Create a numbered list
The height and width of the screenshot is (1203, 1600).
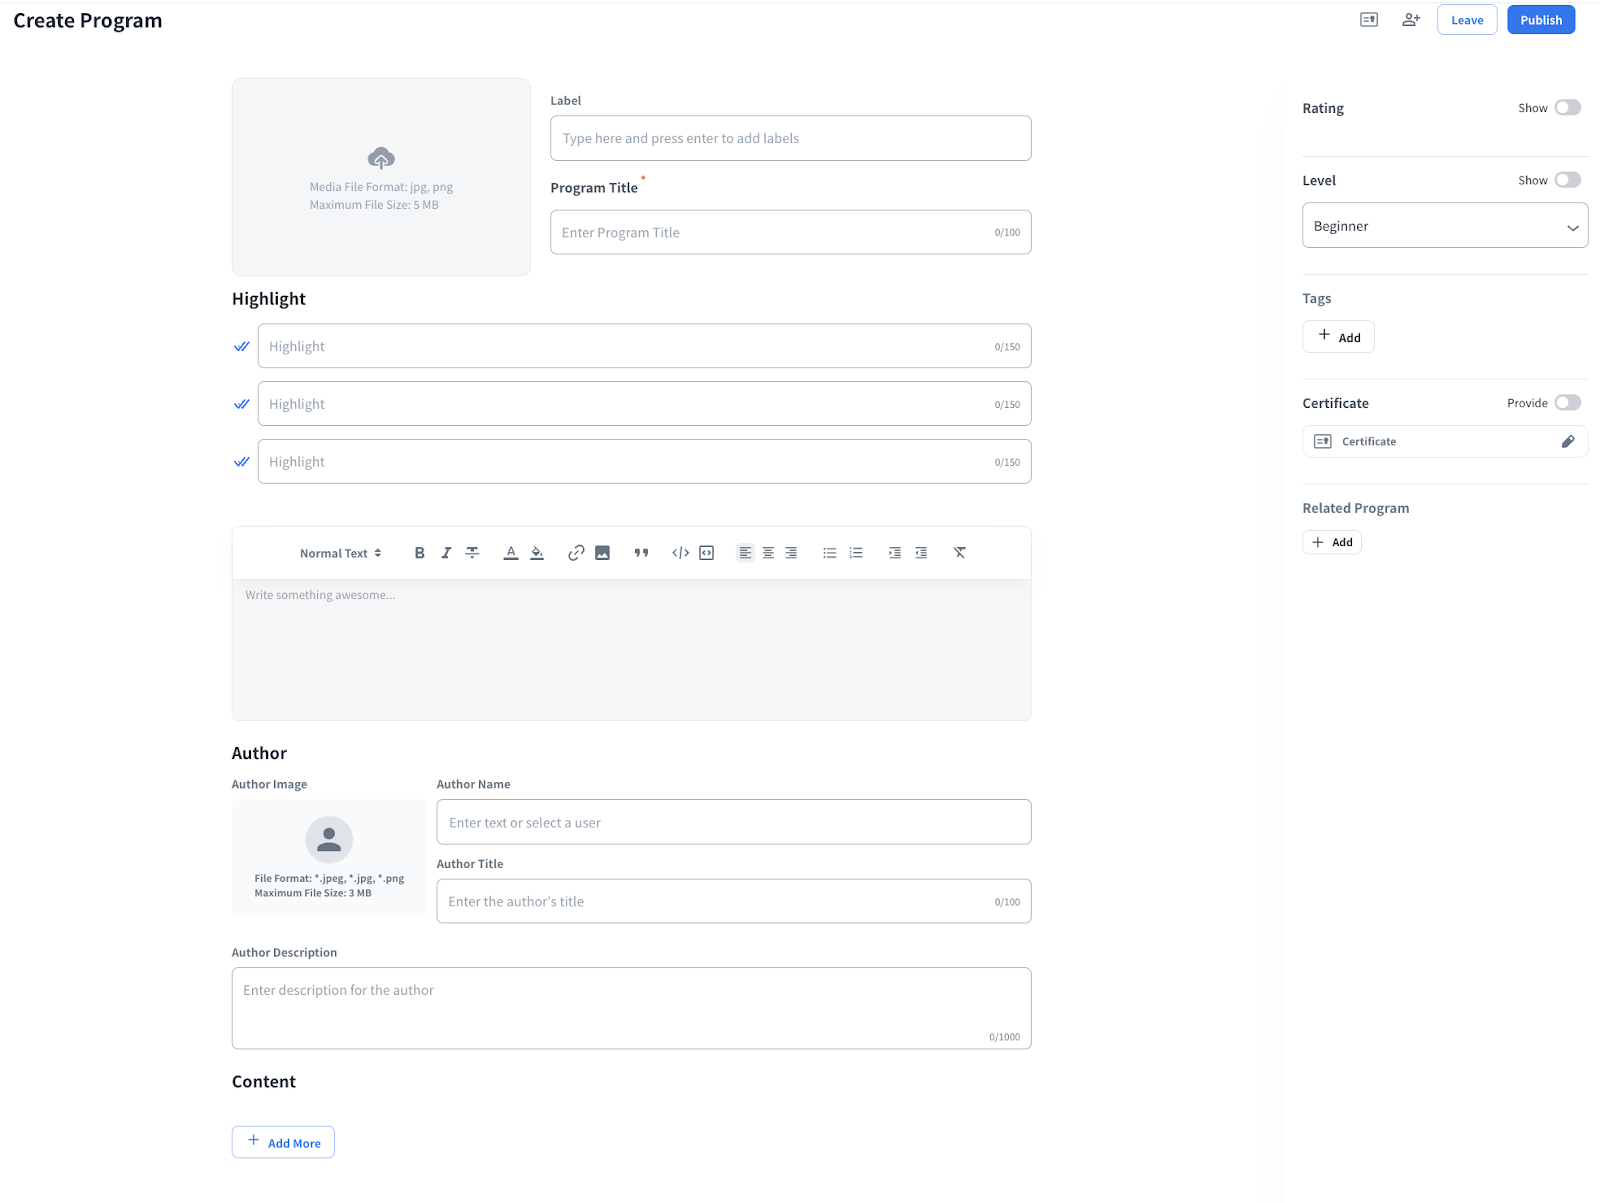point(856,553)
